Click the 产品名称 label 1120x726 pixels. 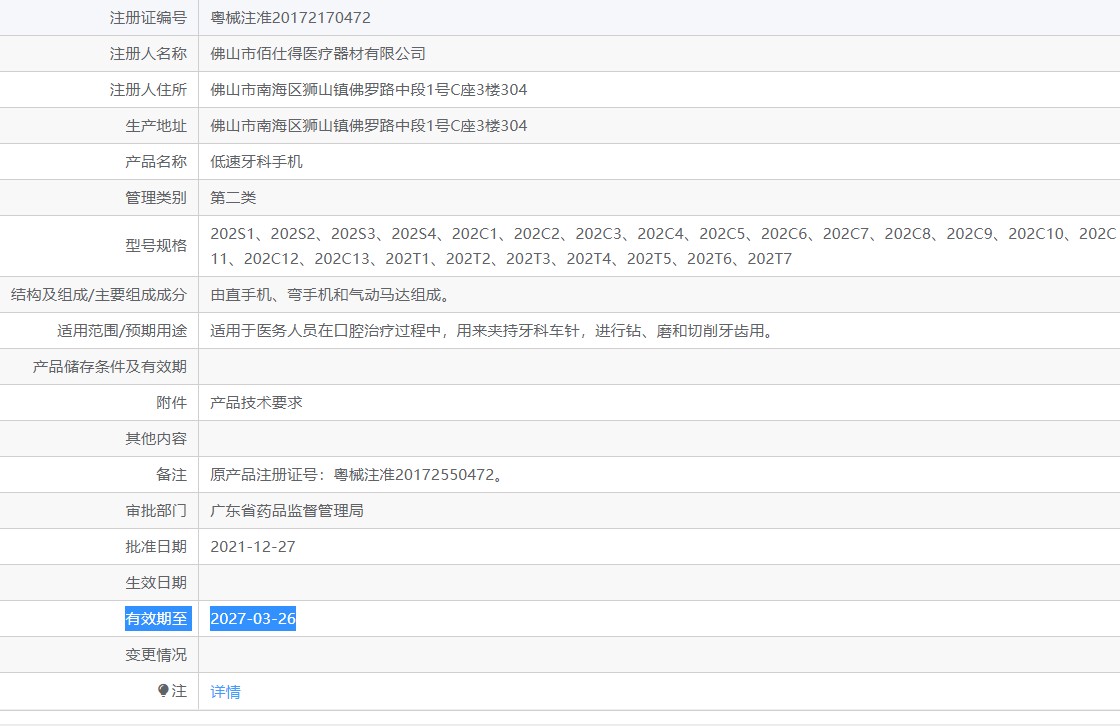pyautogui.click(x=156, y=161)
